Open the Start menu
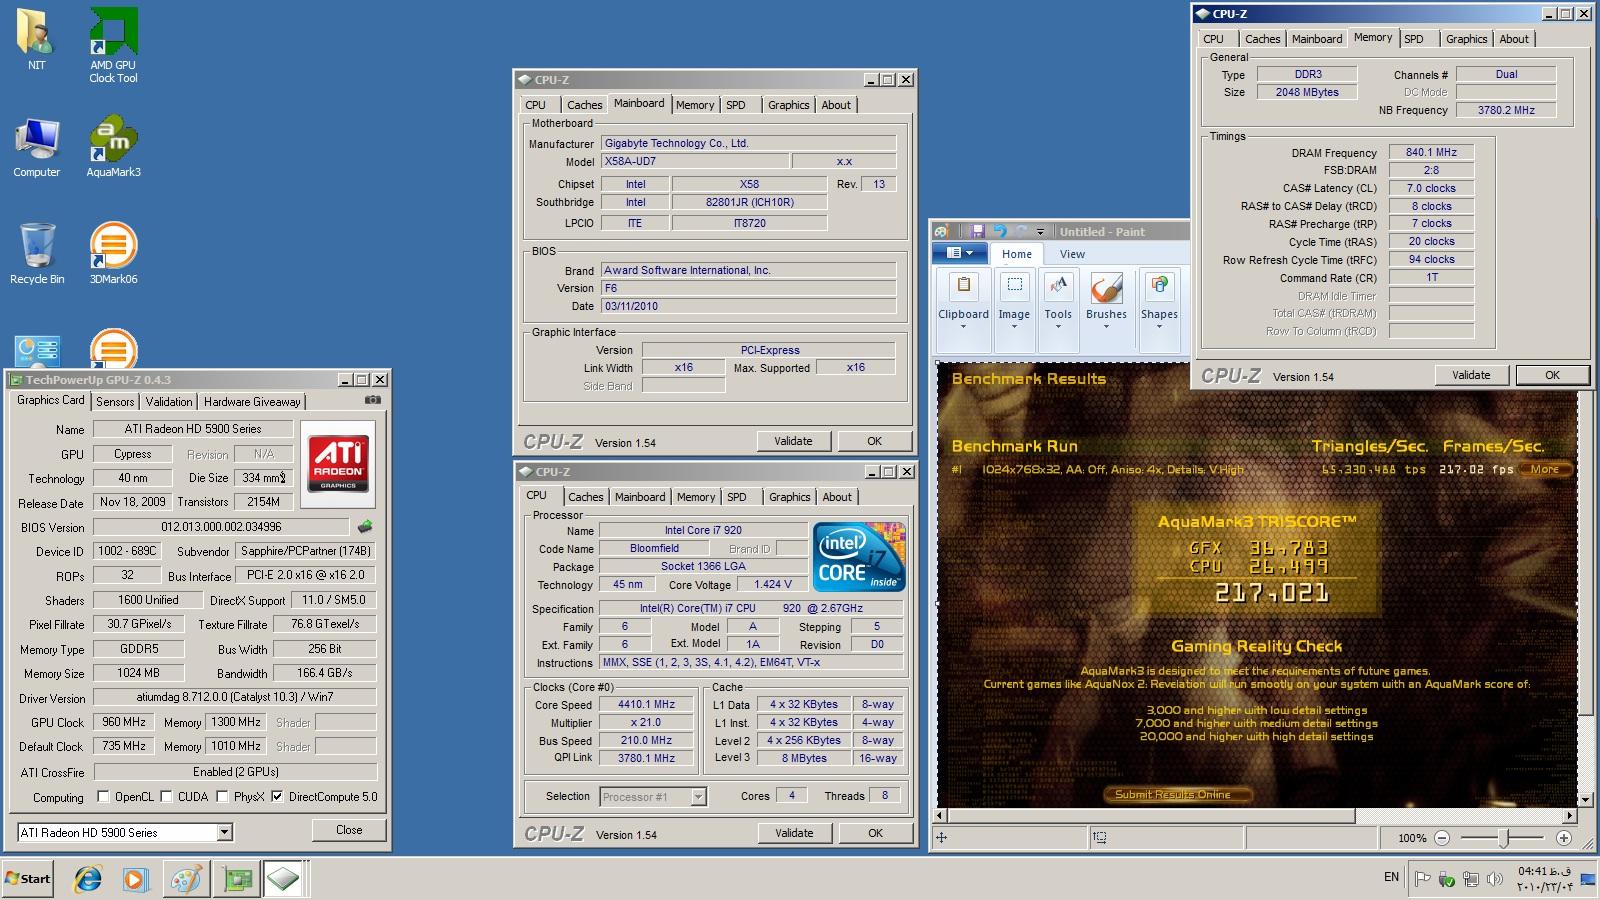This screenshot has height=900, width=1600. [27, 879]
